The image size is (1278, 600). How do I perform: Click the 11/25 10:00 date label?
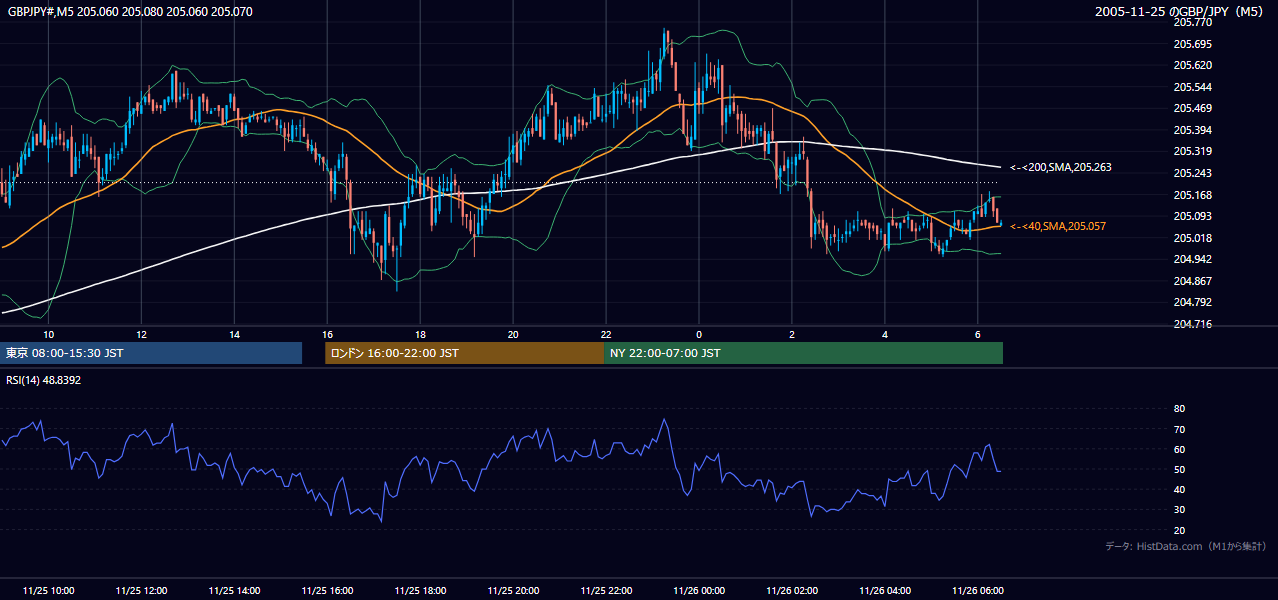click(48, 590)
